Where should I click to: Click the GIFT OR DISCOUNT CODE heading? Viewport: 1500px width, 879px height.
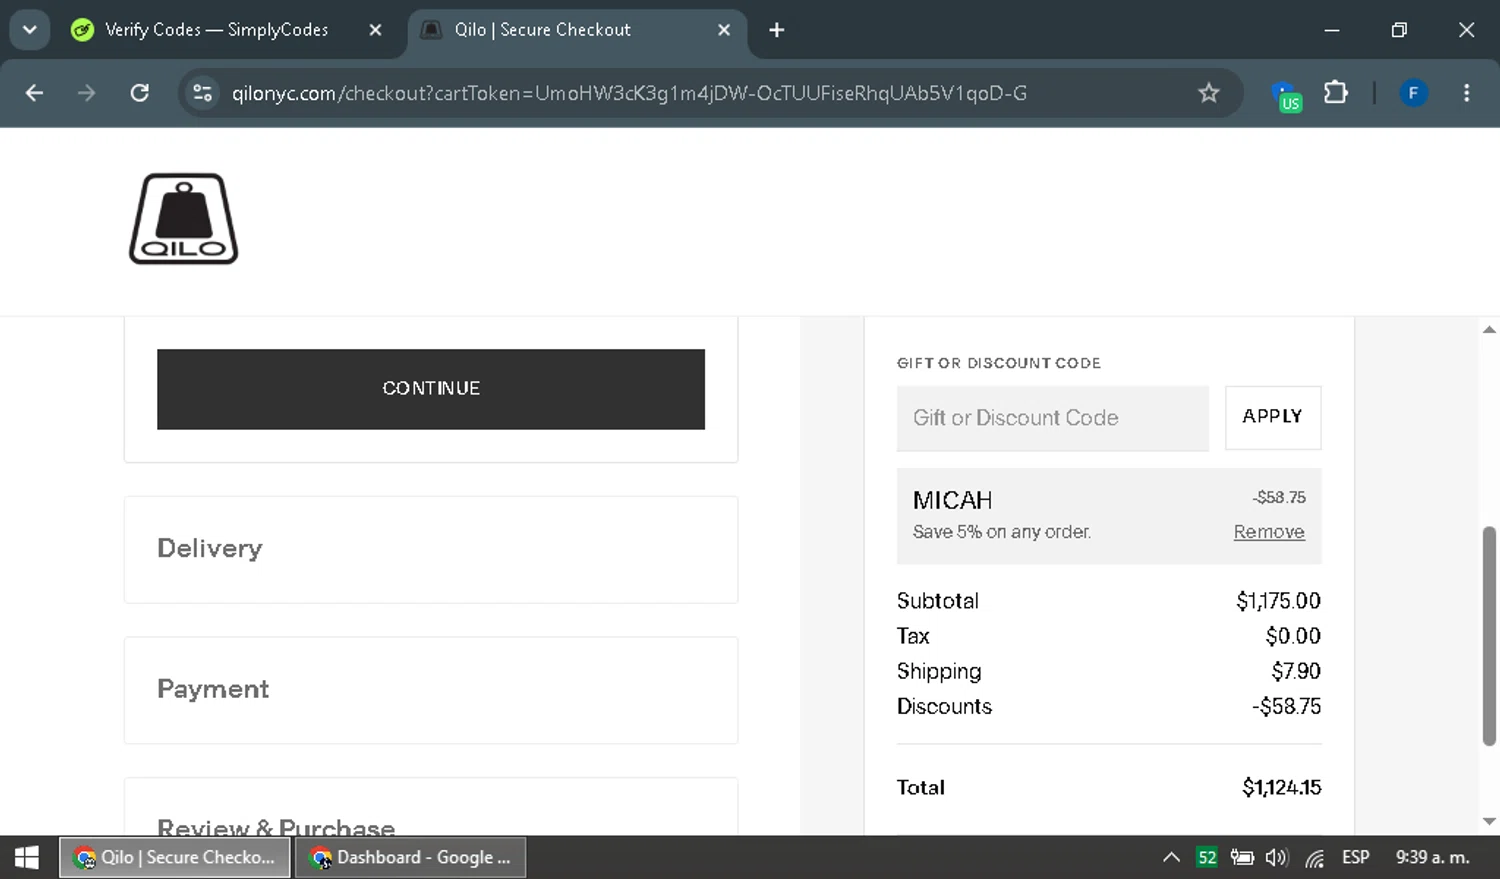[x=999, y=363]
